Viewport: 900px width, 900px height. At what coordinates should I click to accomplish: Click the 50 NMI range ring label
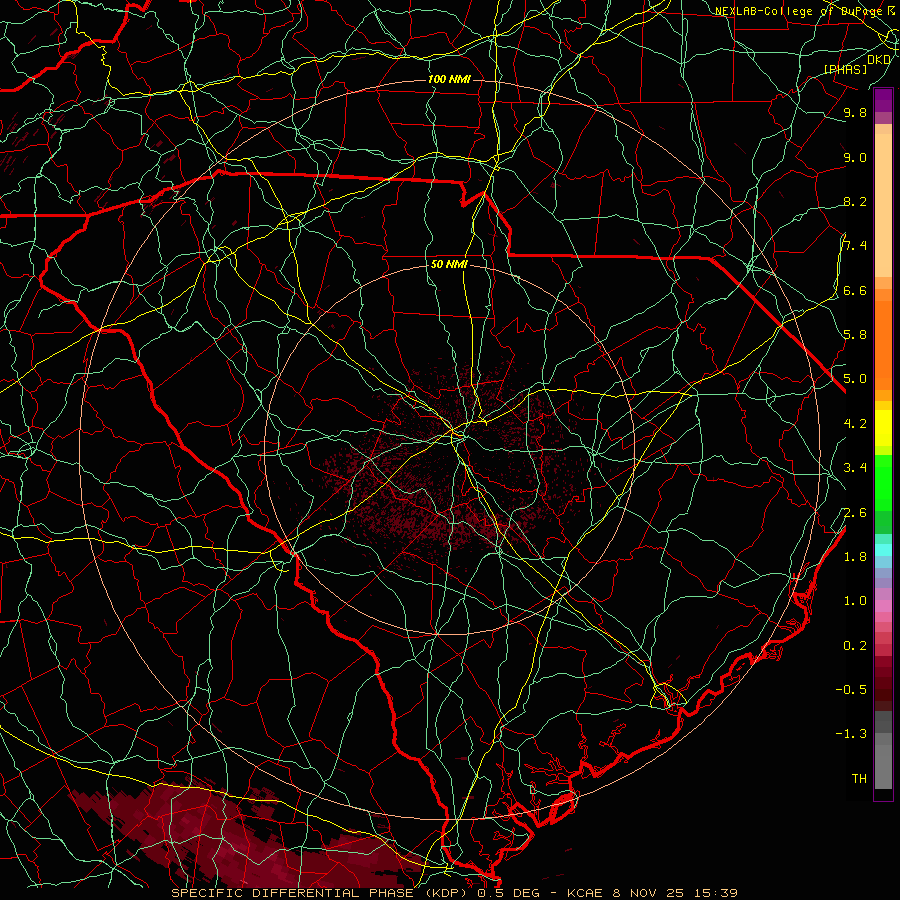tap(449, 264)
